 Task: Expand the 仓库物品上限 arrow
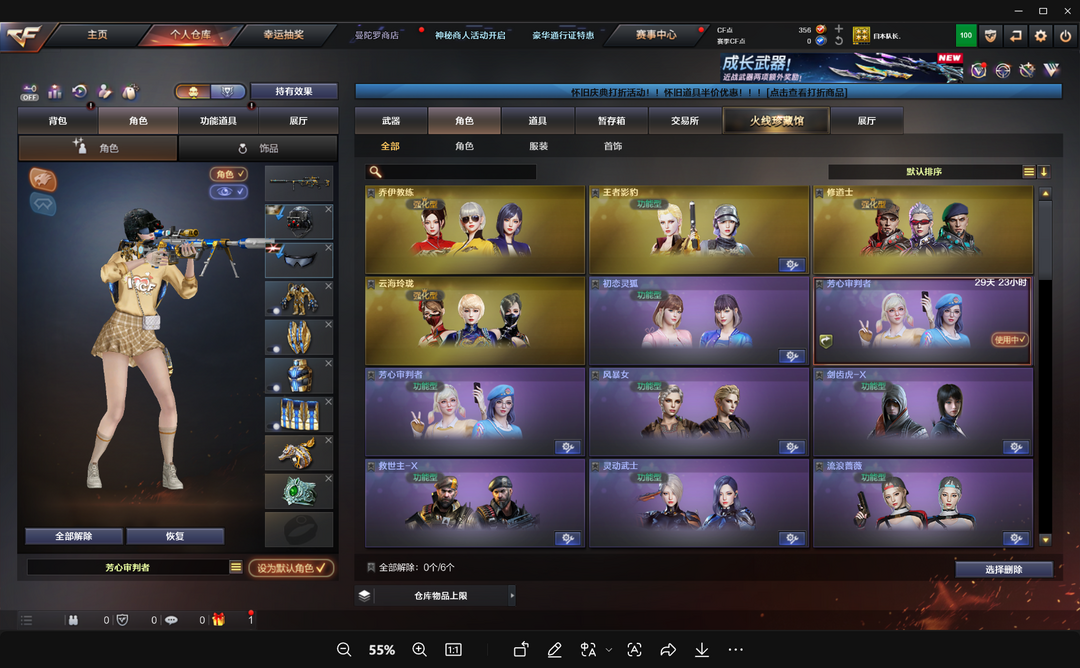(512, 596)
